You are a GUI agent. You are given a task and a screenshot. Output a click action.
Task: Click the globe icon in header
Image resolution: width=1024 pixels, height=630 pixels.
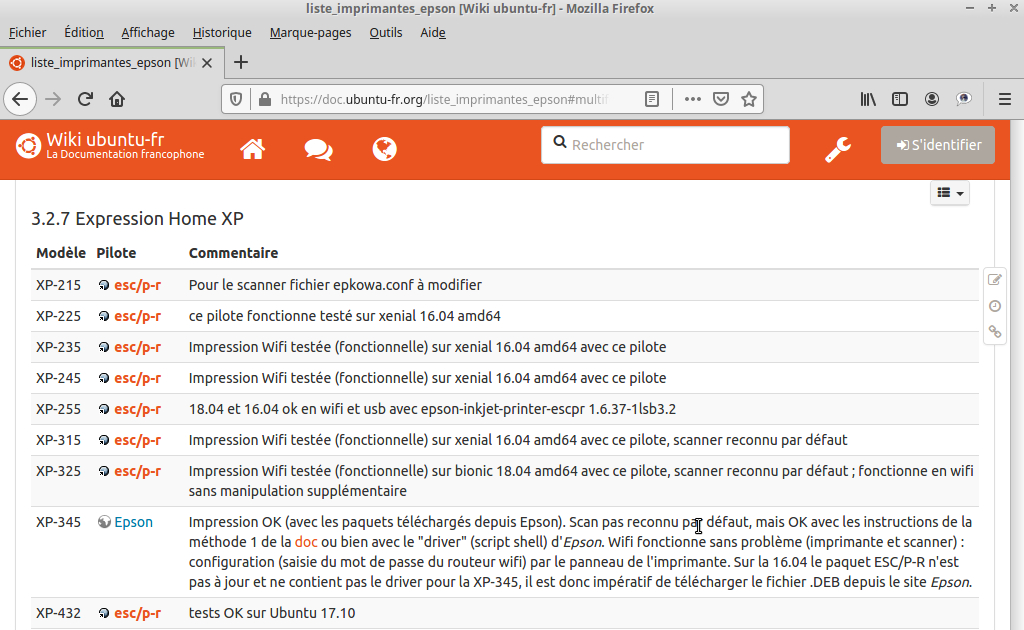(385, 149)
